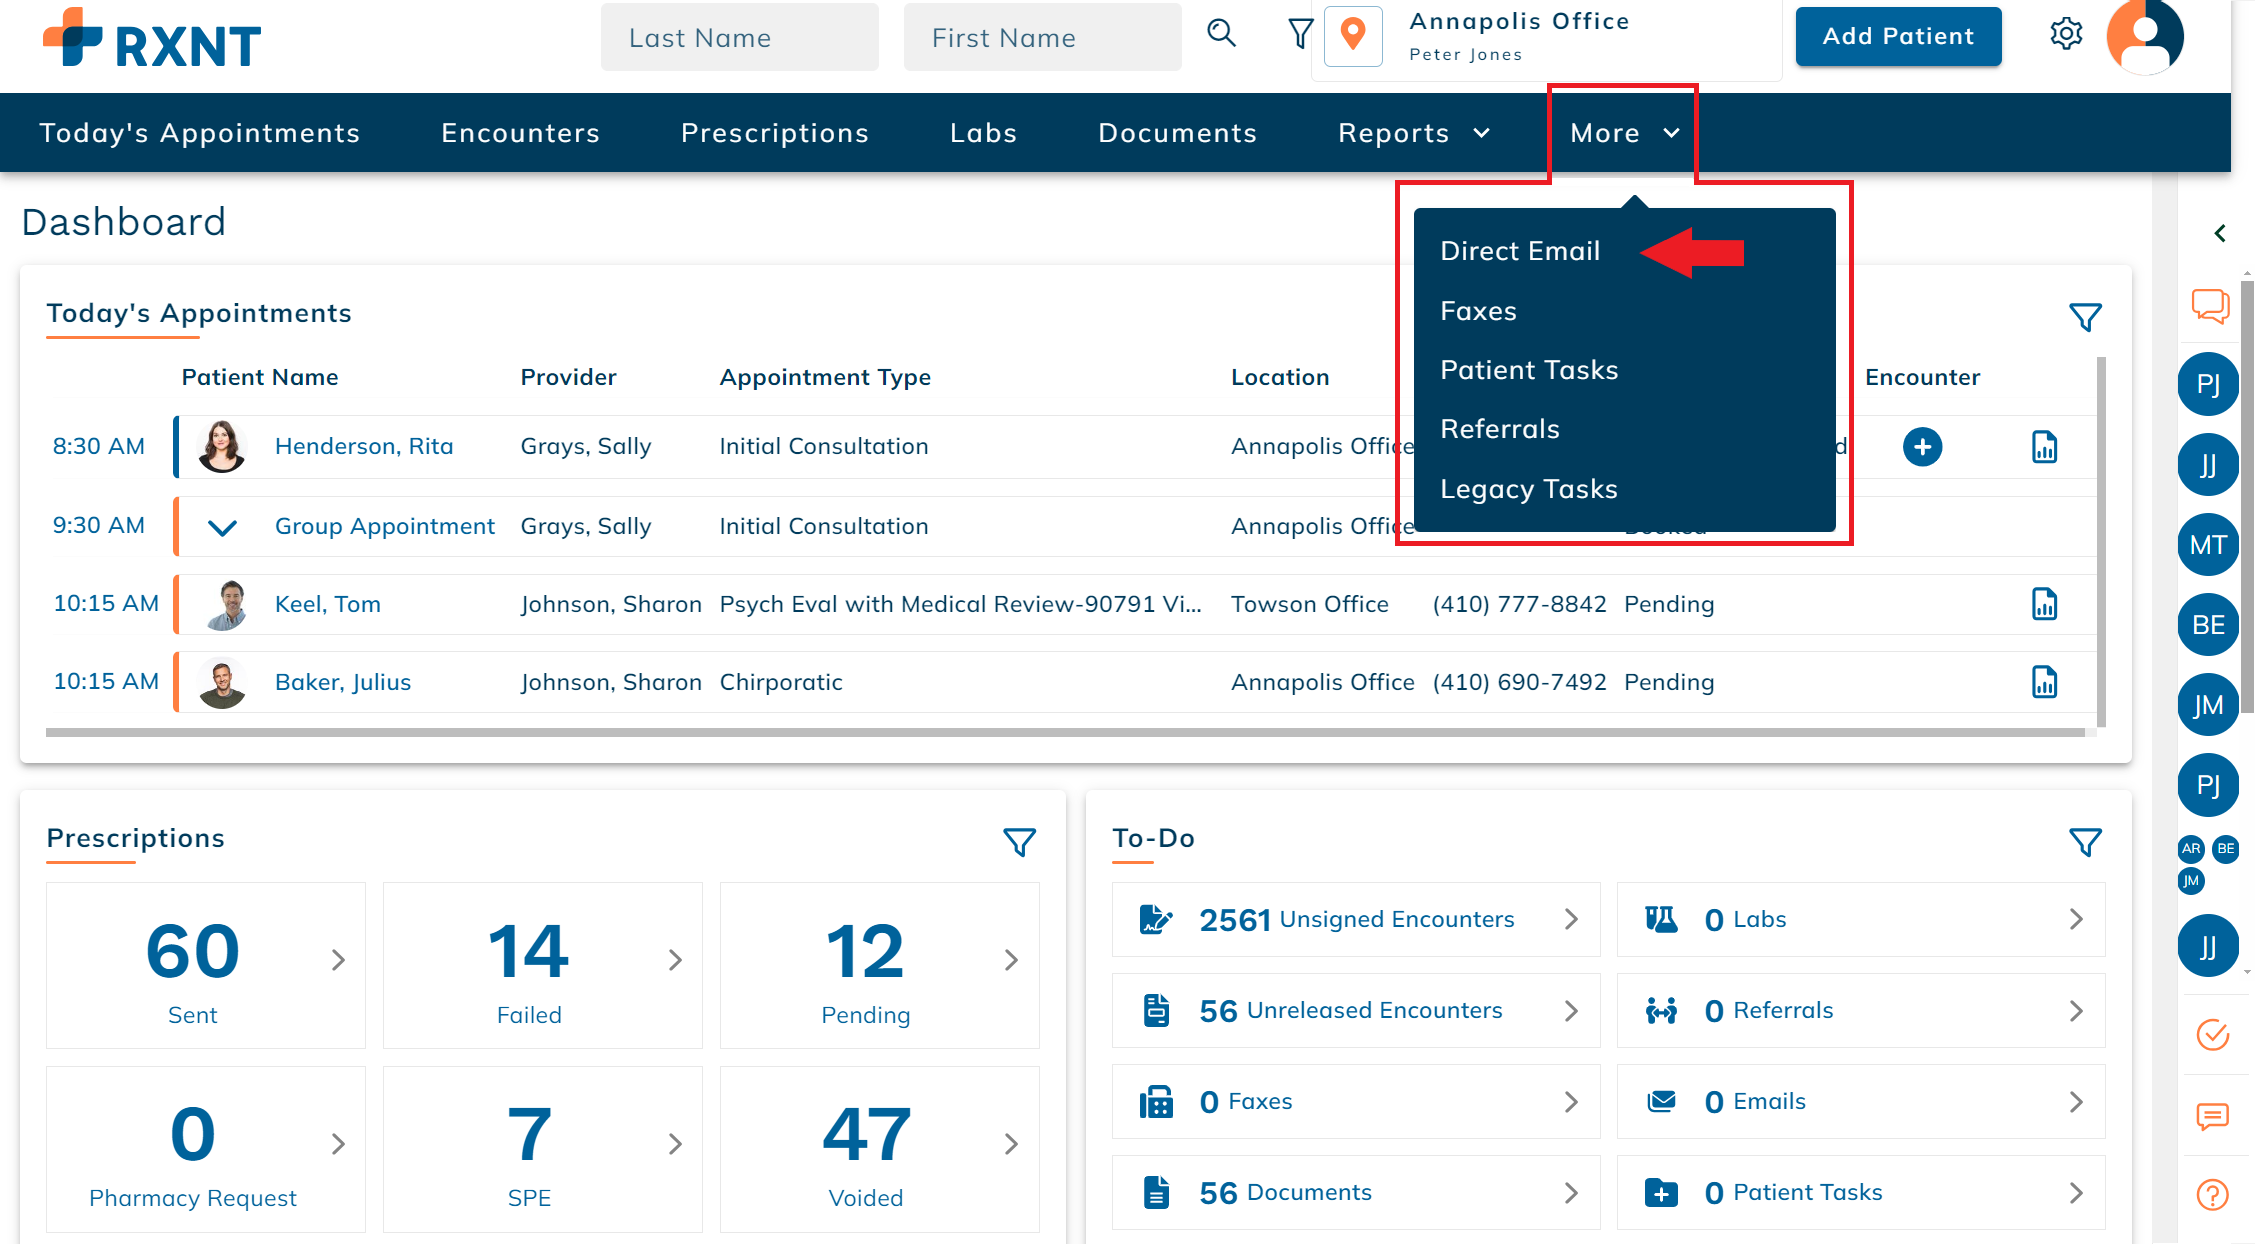Click the Labs flask icon
The height and width of the screenshot is (1244, 2255).
click(1661, 919)
